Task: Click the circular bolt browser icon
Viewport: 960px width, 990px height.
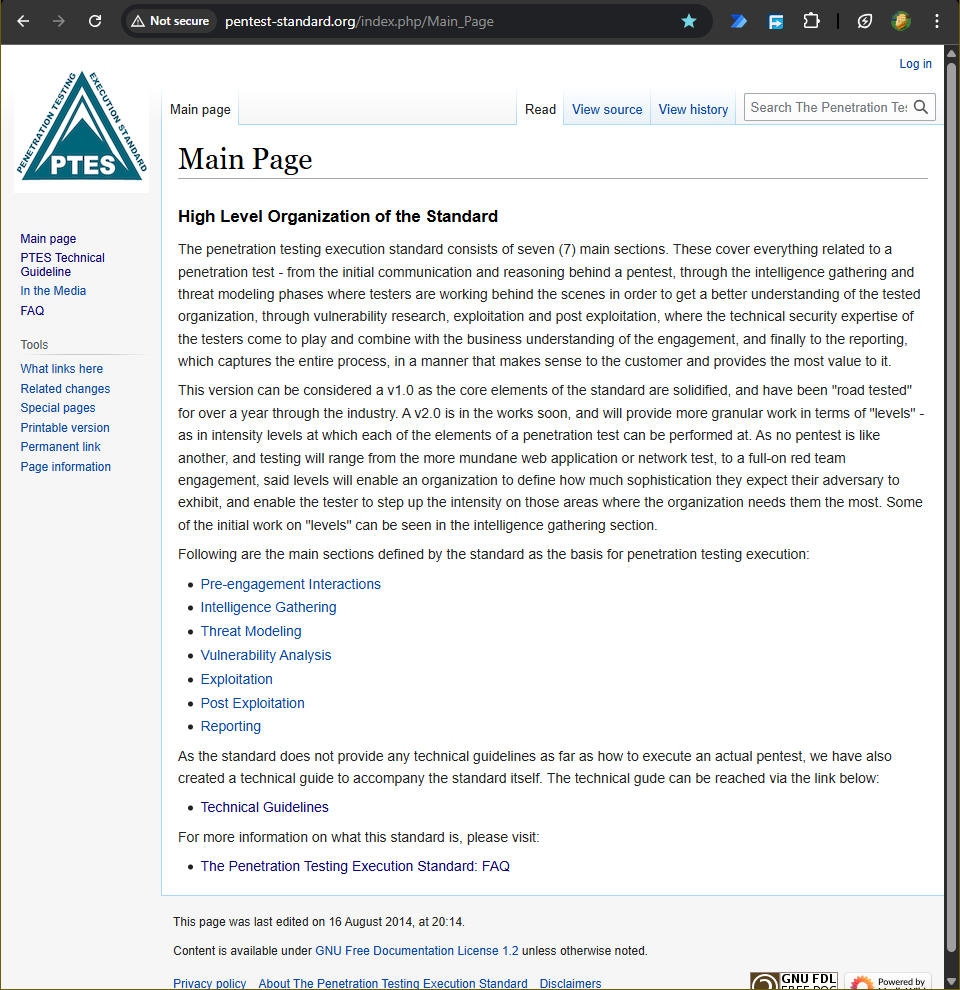Action: (x=865, y=21)
